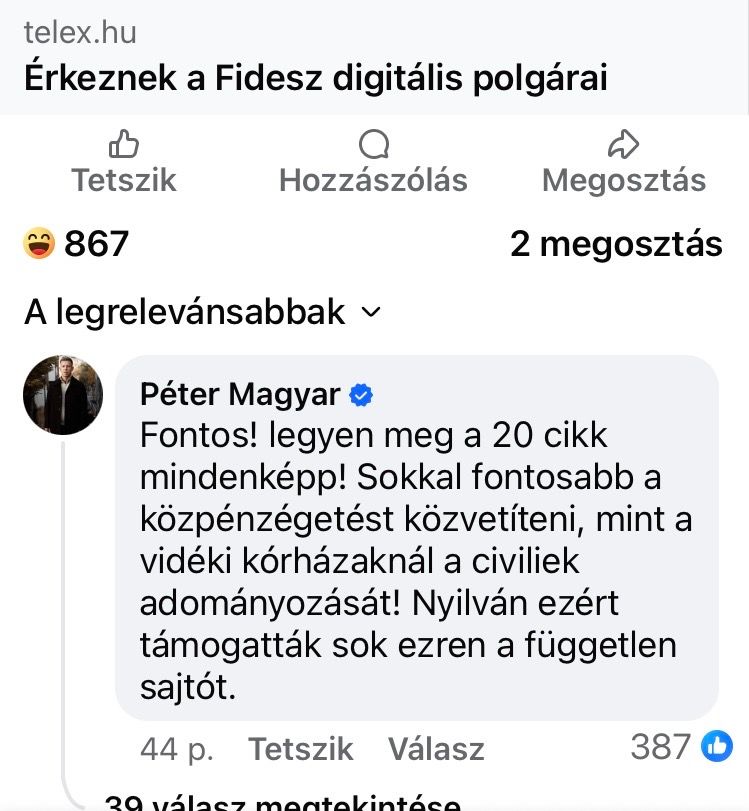Click the blue like icon next to 387
This screenshot has width=749, height=811.
718,748
